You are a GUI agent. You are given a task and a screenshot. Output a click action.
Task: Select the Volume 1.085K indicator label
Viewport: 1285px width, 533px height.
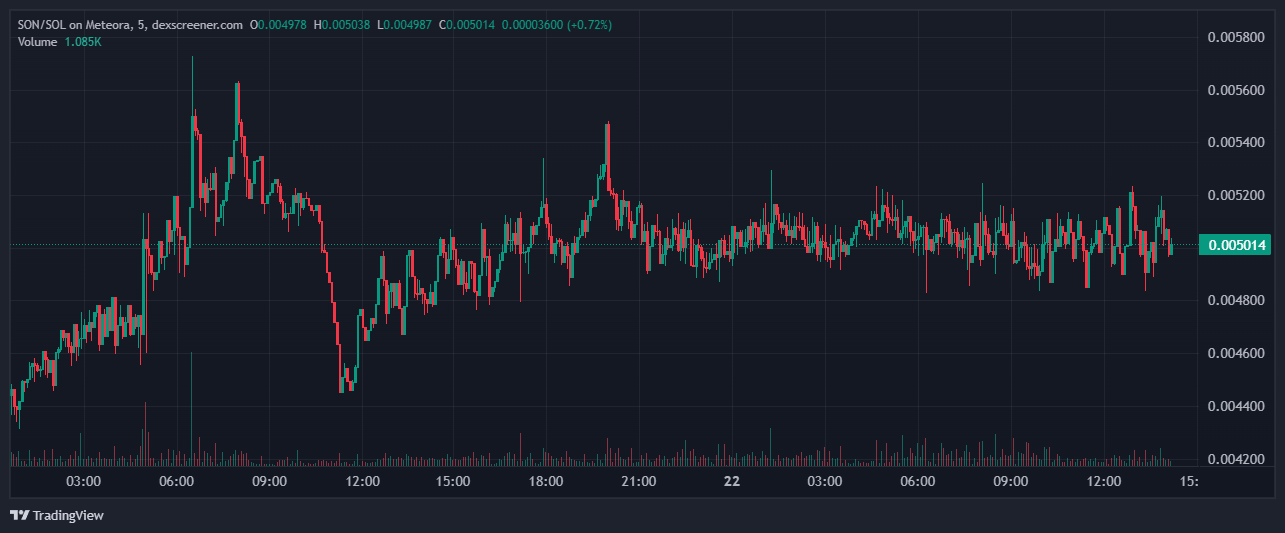[60, 41]
